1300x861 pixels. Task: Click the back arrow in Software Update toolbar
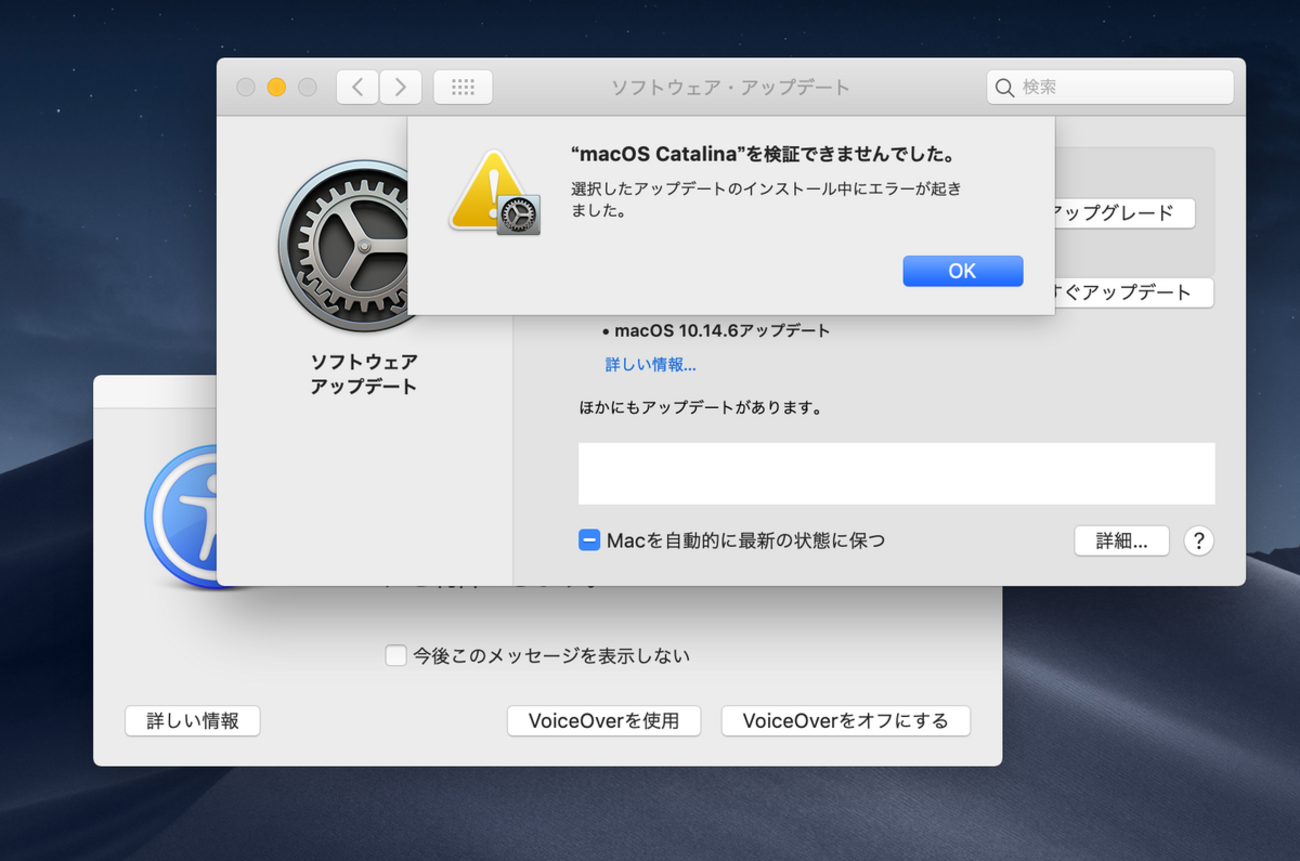pyautogui.click(x=357, y=87)
